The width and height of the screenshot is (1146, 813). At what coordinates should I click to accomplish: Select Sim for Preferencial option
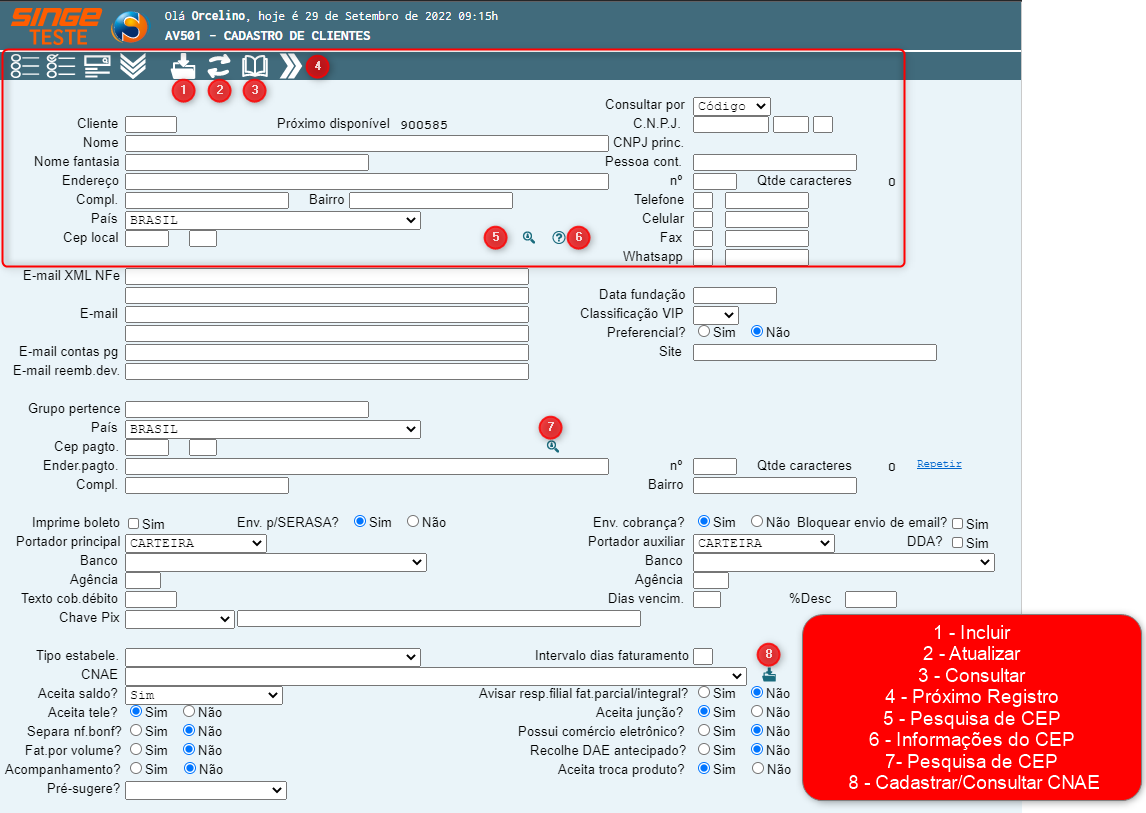pyautogui.click(x=704, y=331)
